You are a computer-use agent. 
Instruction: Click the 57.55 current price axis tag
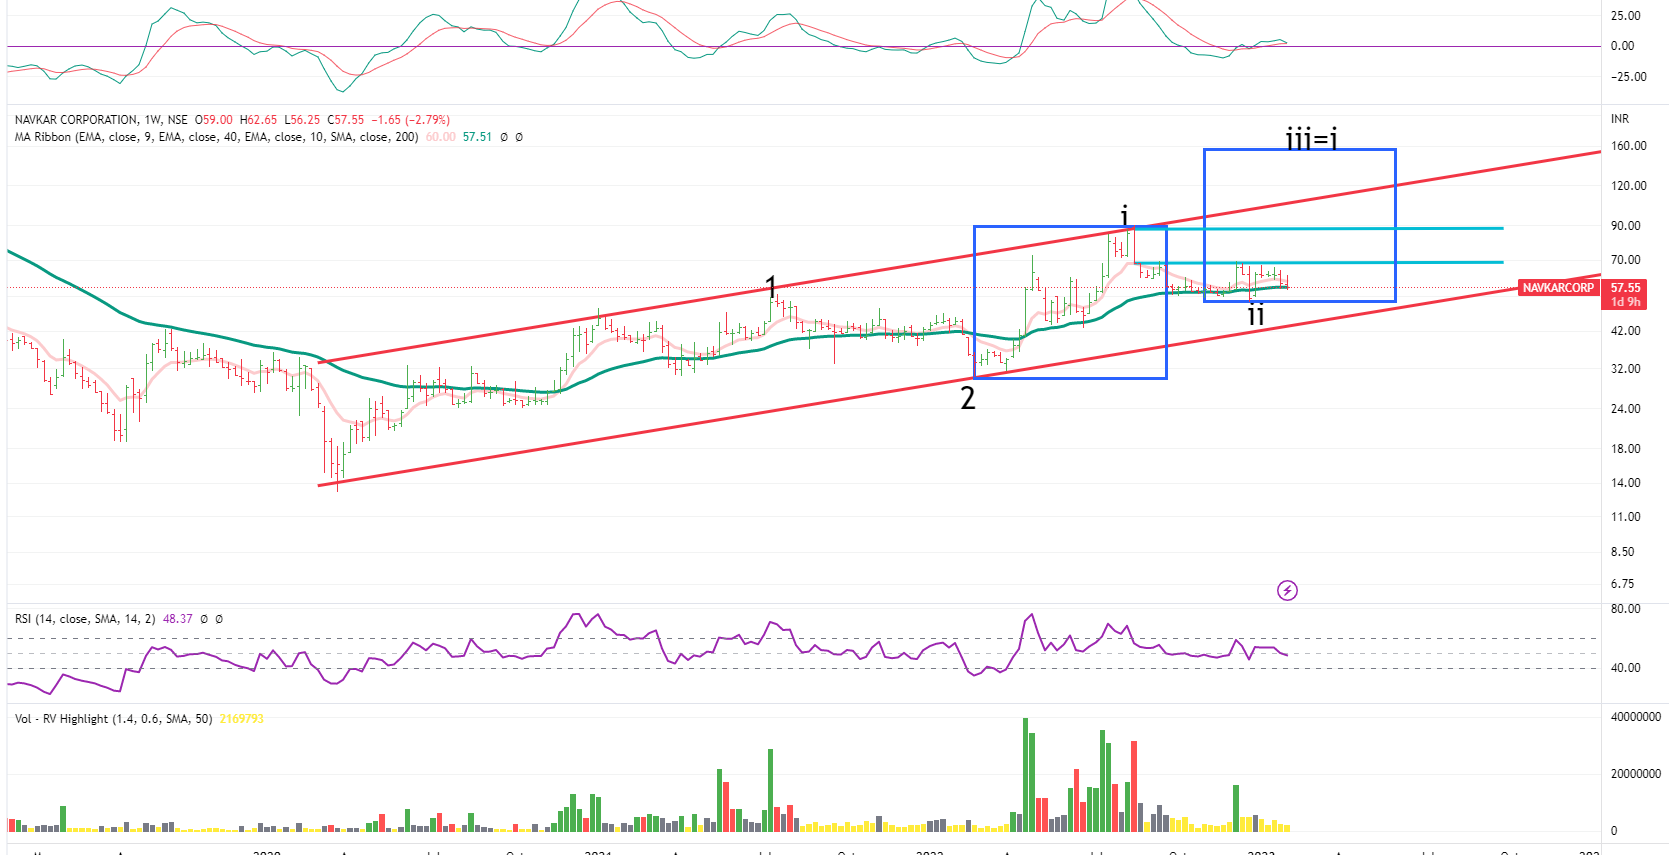1625,288
